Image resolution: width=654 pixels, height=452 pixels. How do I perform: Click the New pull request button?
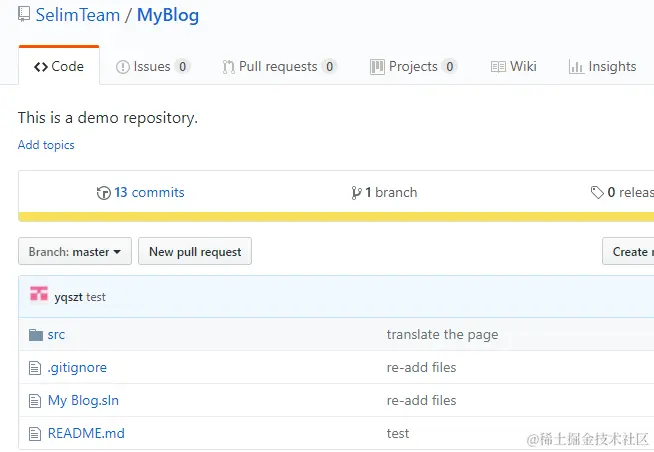(195, 251)
